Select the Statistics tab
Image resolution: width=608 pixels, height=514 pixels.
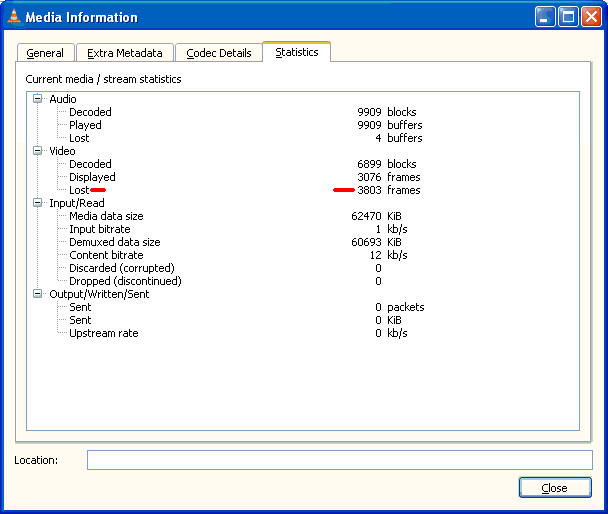297,52
